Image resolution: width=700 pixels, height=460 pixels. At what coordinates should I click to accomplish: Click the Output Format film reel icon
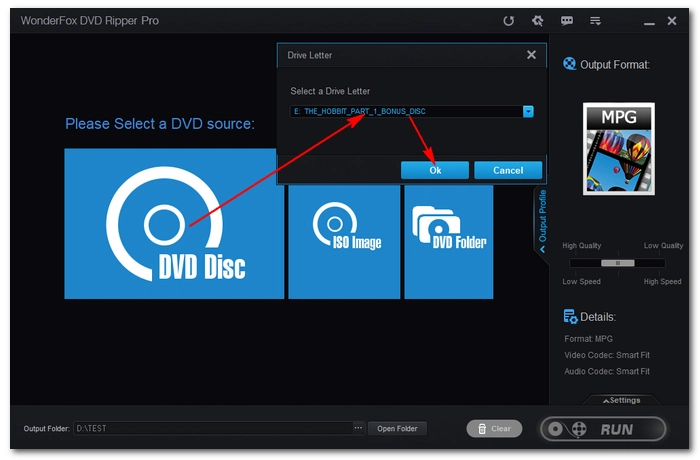(569, 64)
